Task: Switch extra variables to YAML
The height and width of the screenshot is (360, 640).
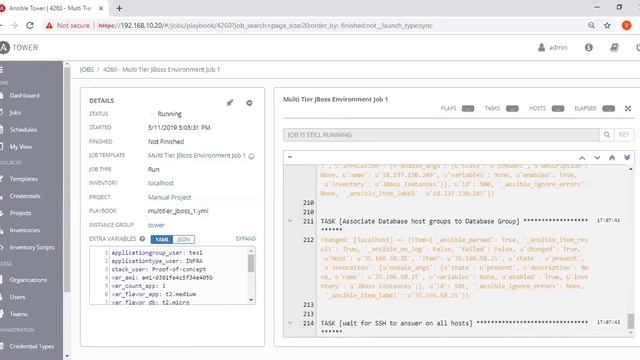Action: pos(162,240)
